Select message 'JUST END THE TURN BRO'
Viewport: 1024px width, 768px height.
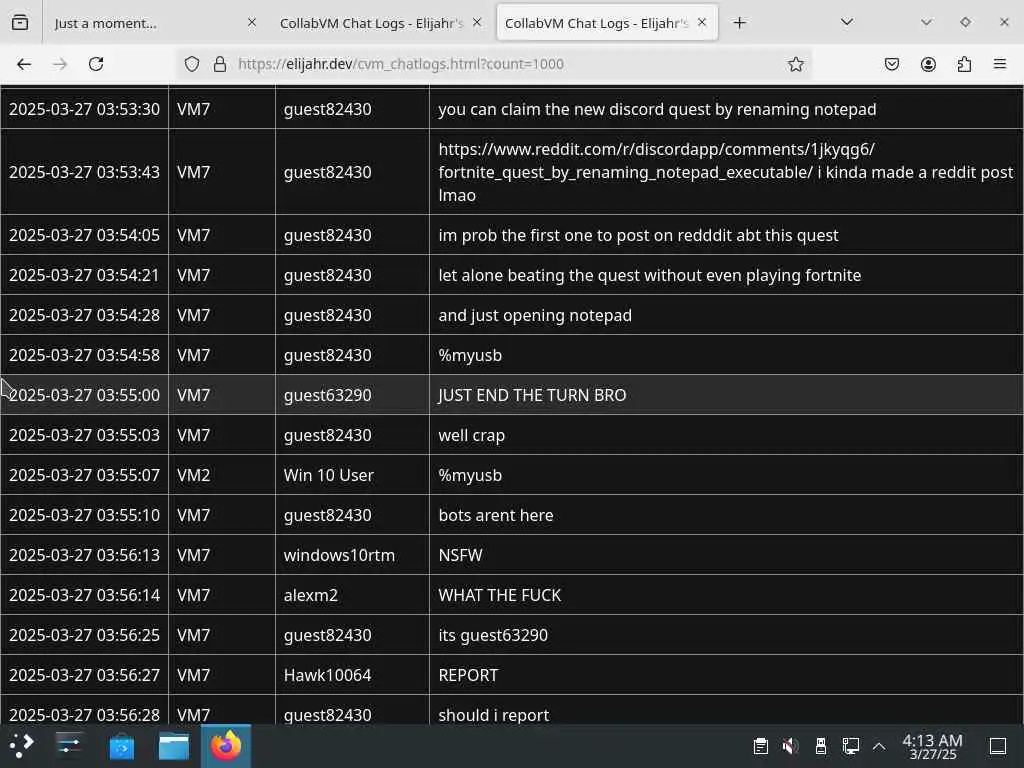[532, 395]
